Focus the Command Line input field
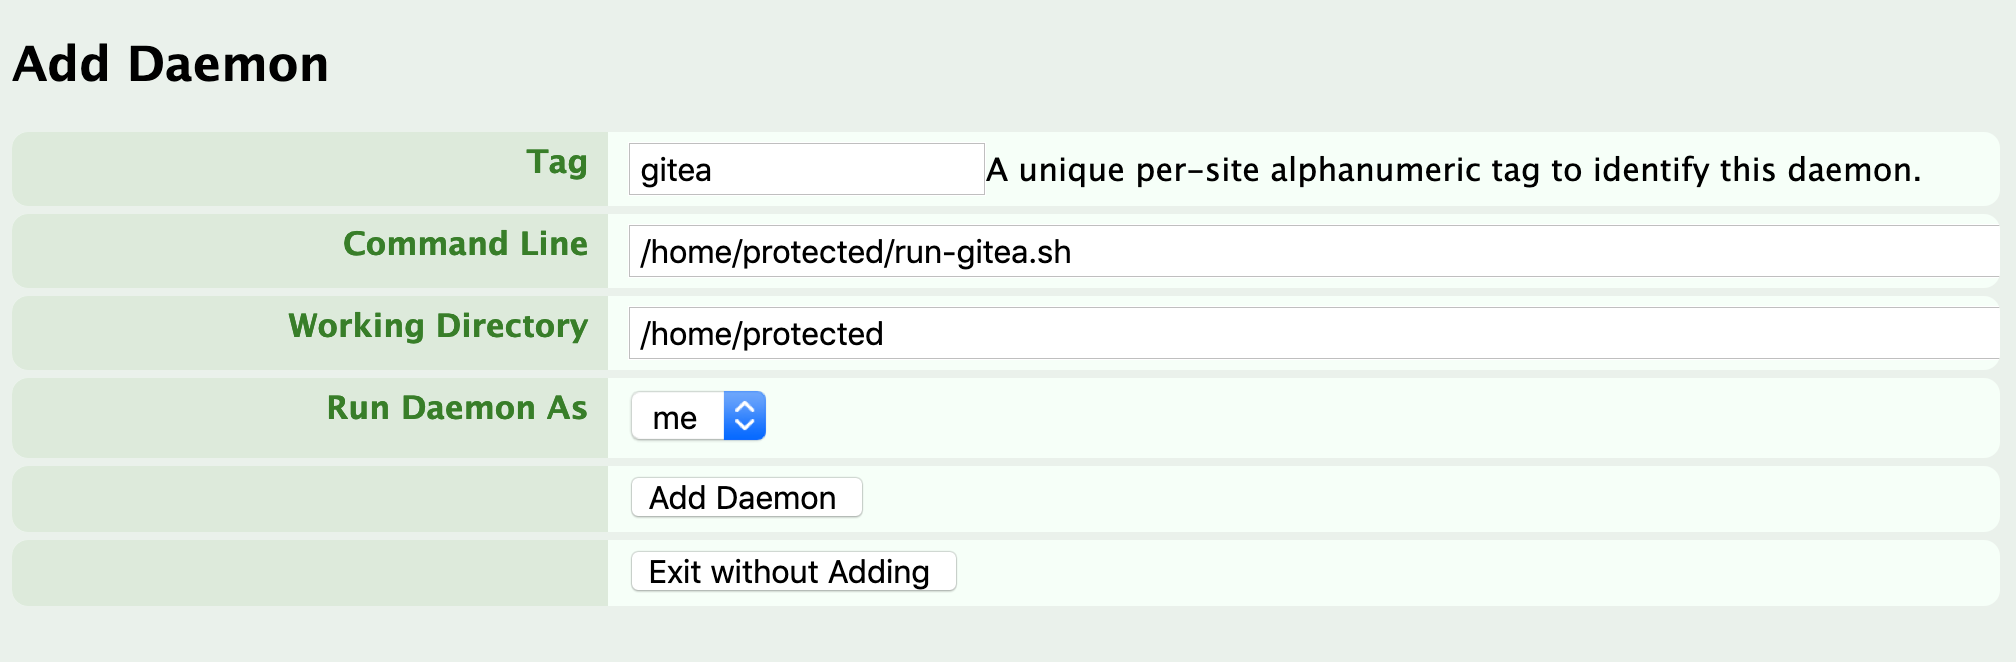Image resolution: width=2016 pixels, height=662 pixels. click(1314, 251)
